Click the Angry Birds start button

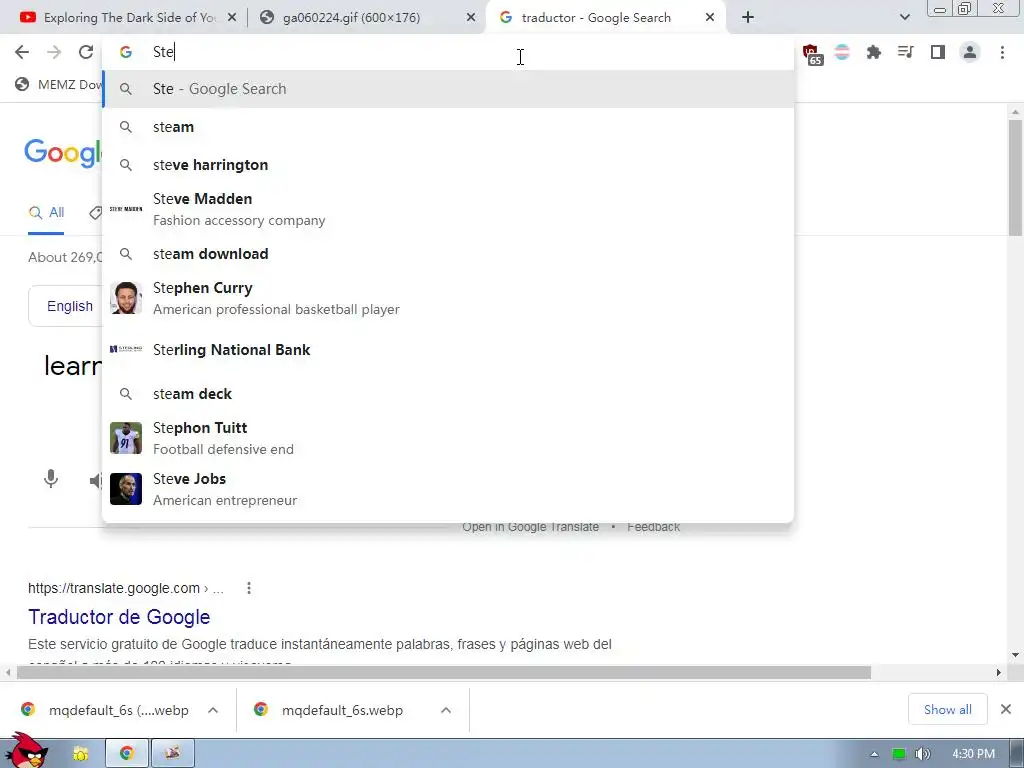pos(25,751)
